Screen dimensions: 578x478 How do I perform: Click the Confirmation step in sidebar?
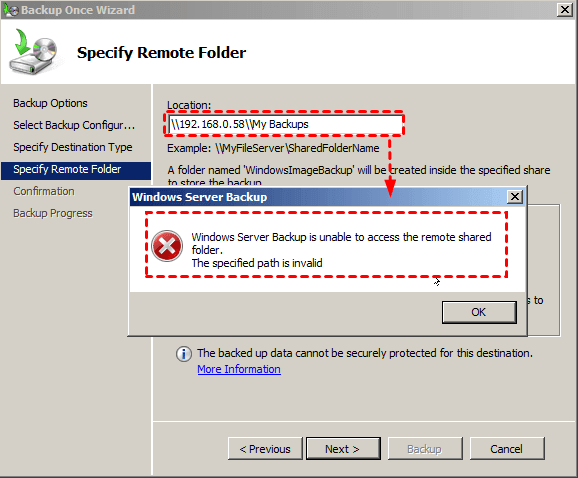[x=44, y=191]
